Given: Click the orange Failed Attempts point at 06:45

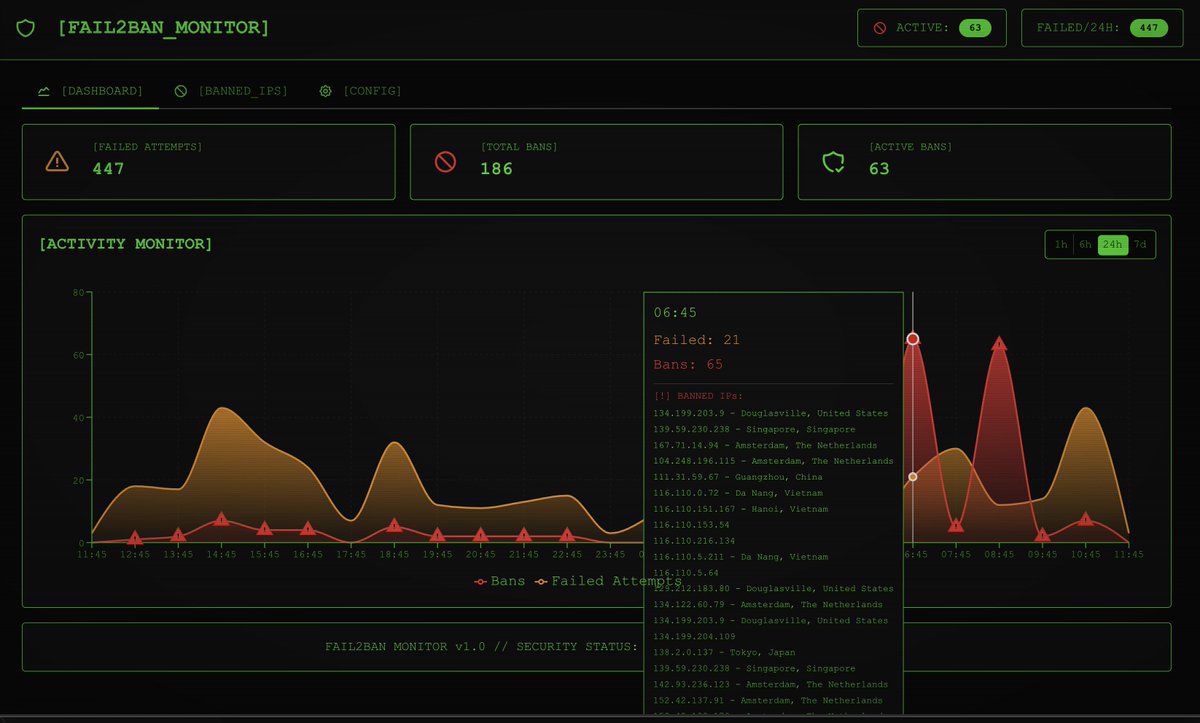Looking at the screenshot, I should tap(913, 477).
